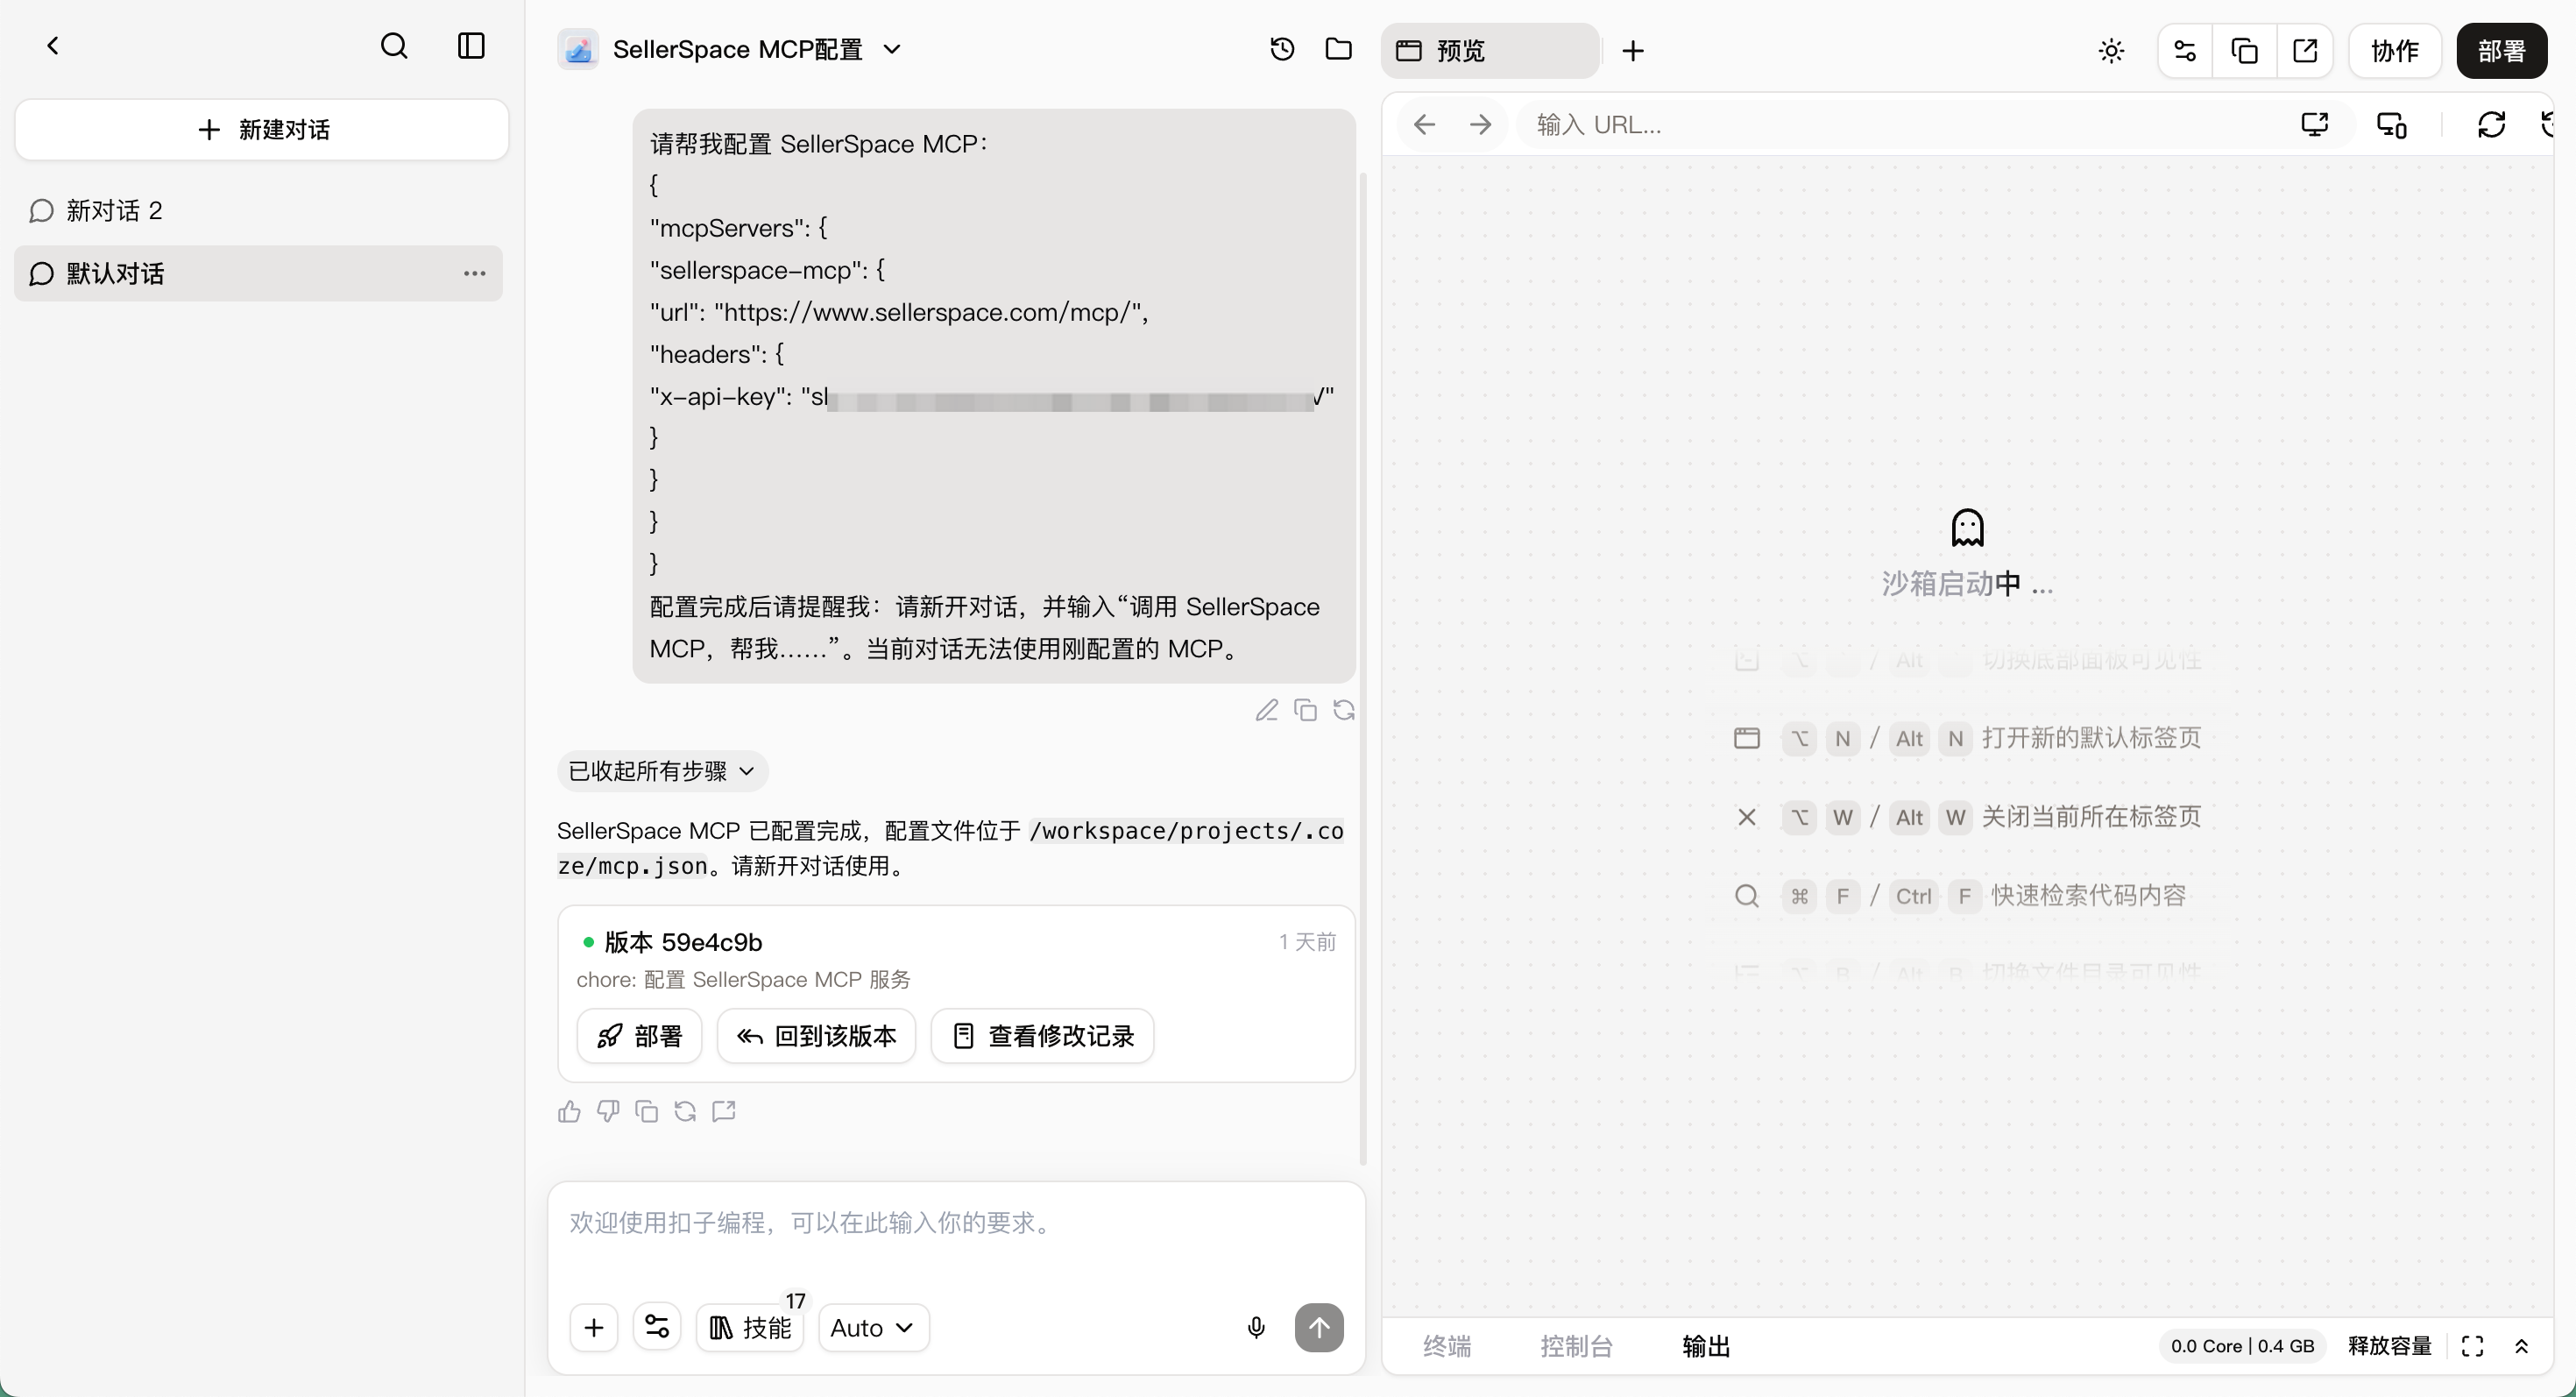This screenshot has height=1397, width=2576.
Task: Toggle responsive device view icon
Action: coord(2392,125)
